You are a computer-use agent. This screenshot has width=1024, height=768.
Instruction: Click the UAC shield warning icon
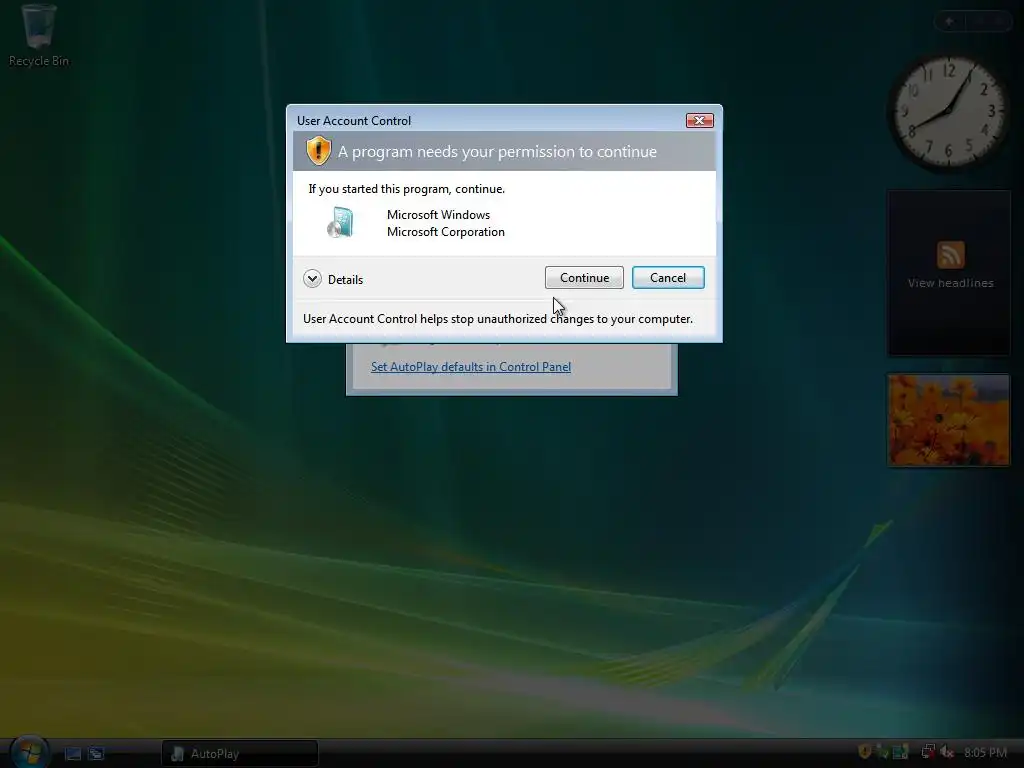pyautogui.click(x=319, y=151)
